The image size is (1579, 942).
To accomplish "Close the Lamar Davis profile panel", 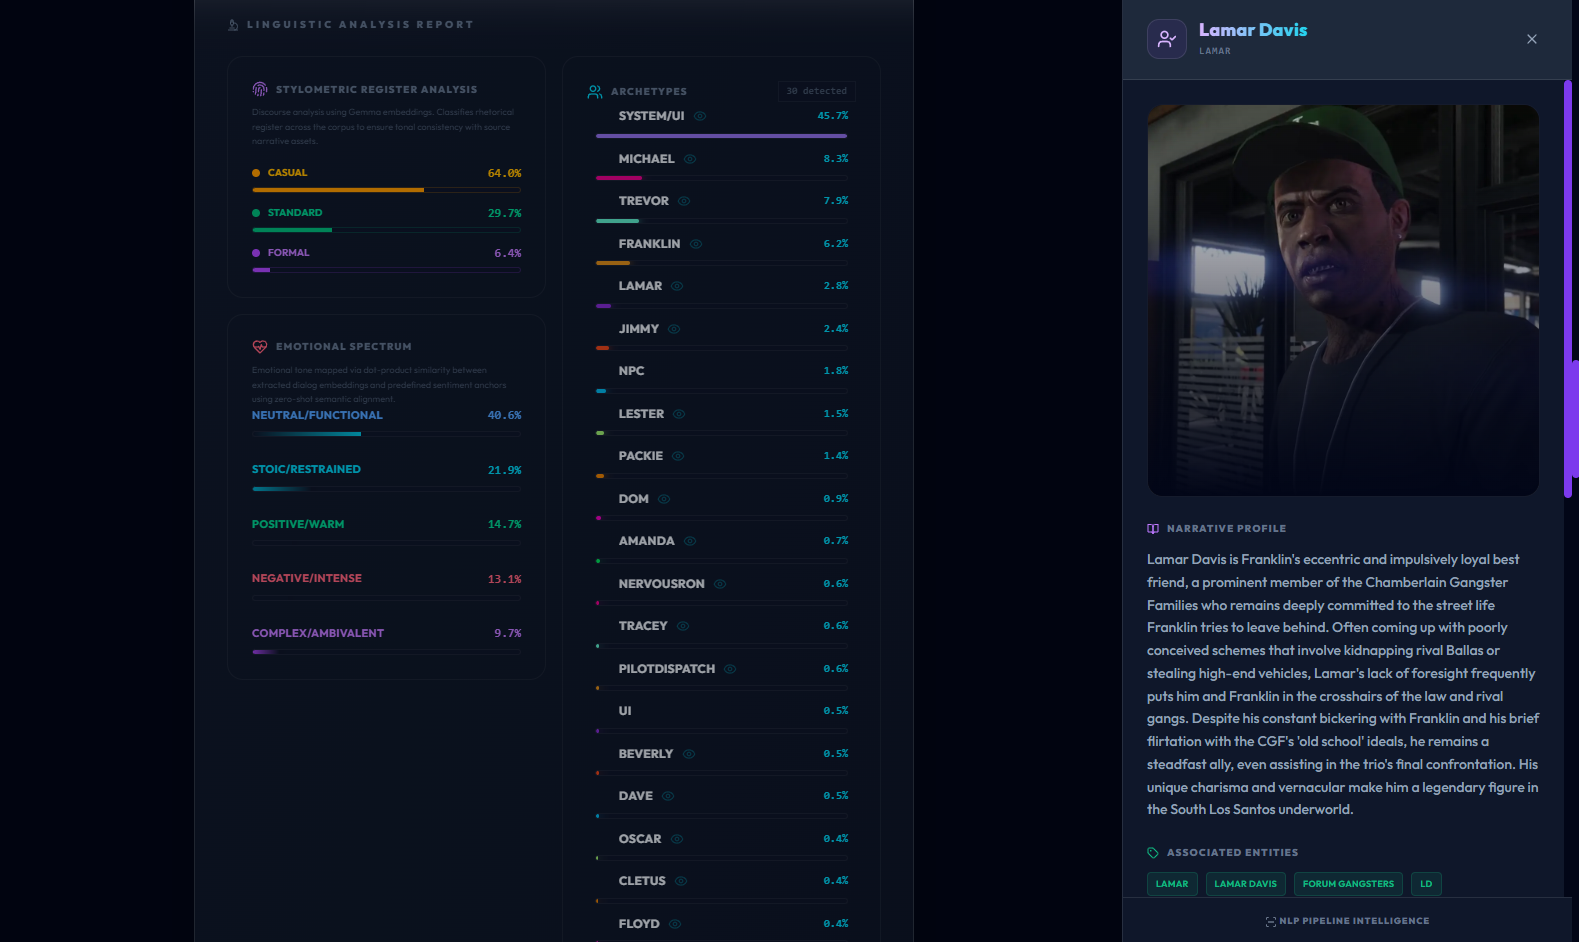I will click(1532, 39).
